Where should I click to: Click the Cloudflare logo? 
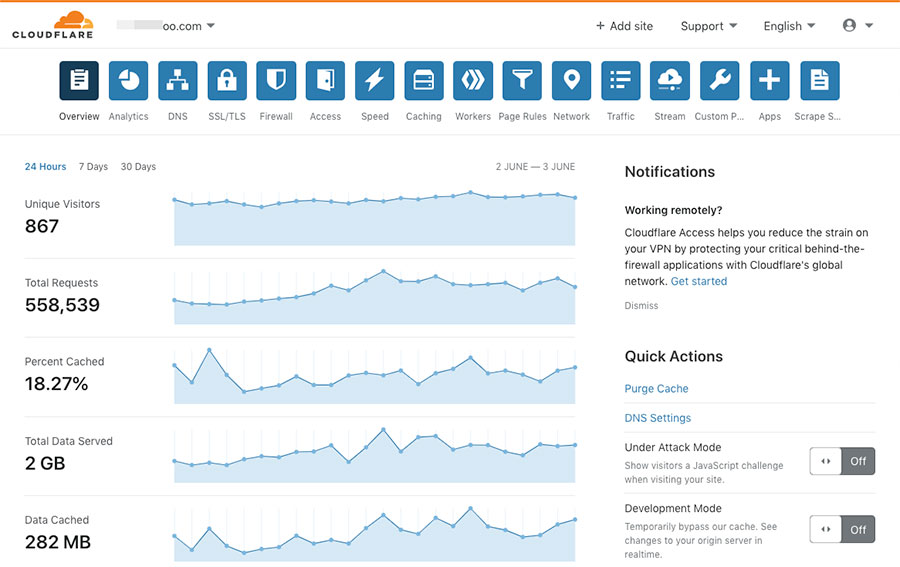[x=53, y=25]
